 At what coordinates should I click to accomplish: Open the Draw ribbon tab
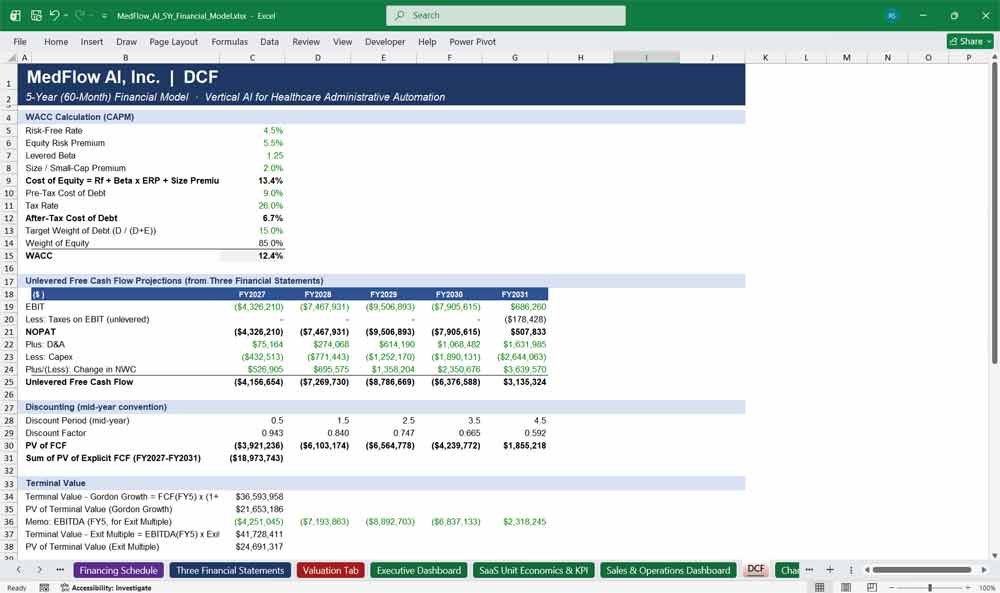(126, 41)
